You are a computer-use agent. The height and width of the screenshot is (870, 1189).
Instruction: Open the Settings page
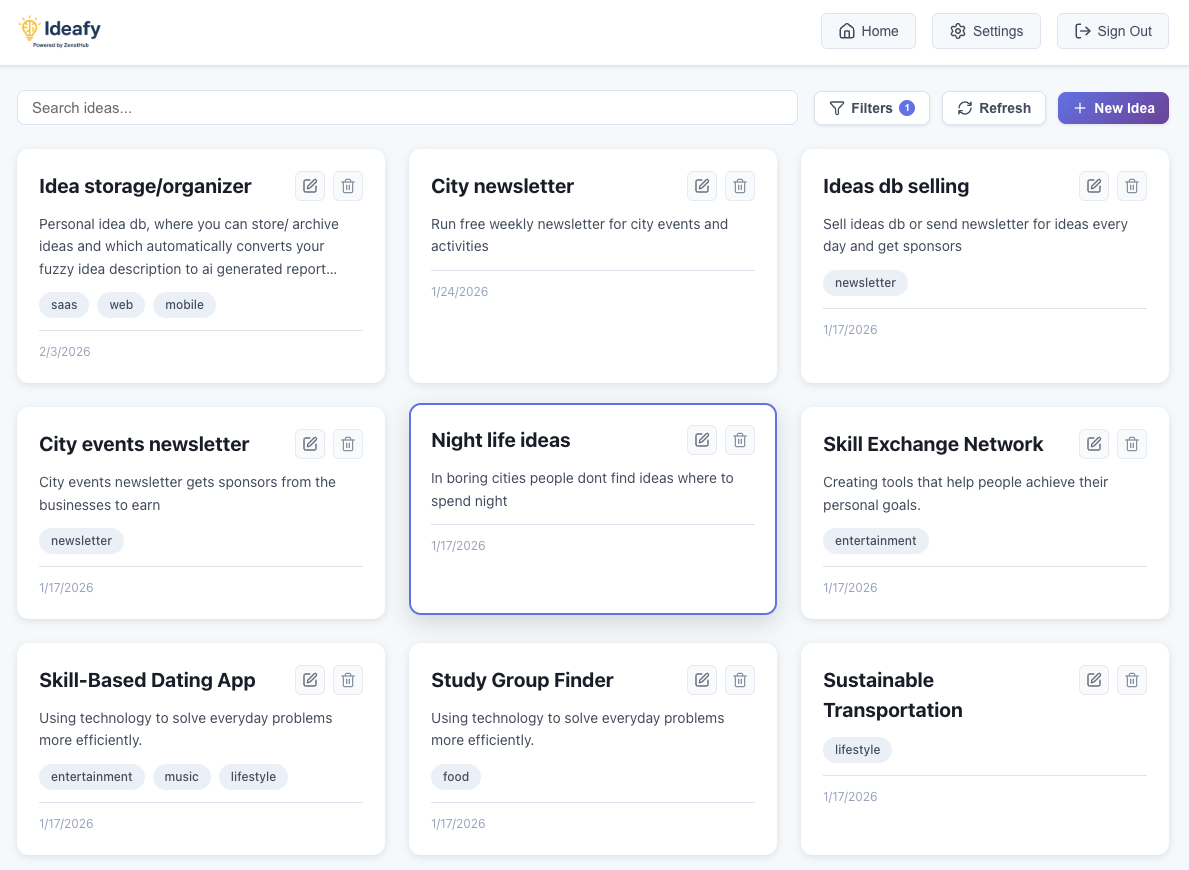tap(986, 31)
